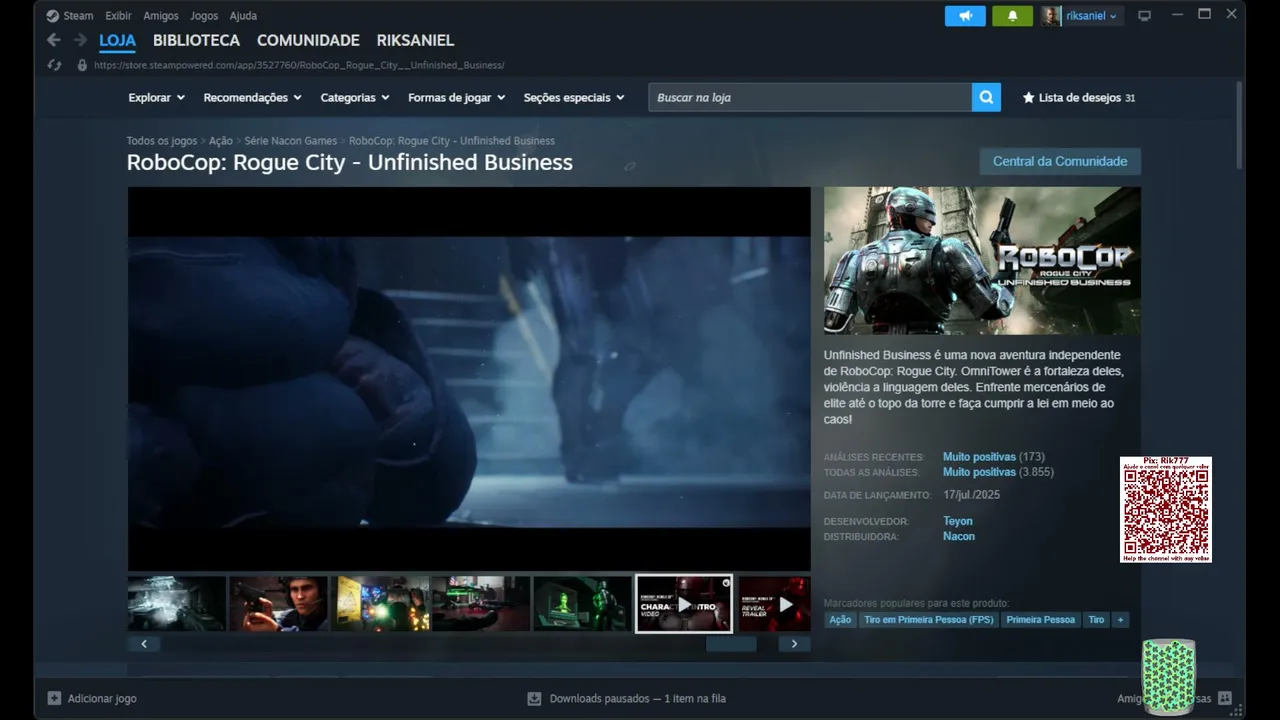Select the yellow poster screenshot thumbnail

[x=380, y=604]
